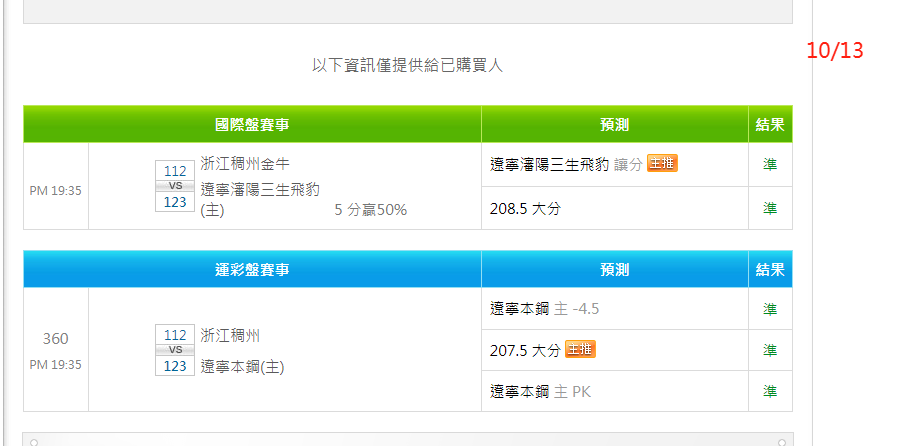The image size is (914, 446).
Task: Click the 主推 badge beside 遼寧瀋陽三生飛豹 讓分
Action: pyautogui.click(x=662, y=164)
